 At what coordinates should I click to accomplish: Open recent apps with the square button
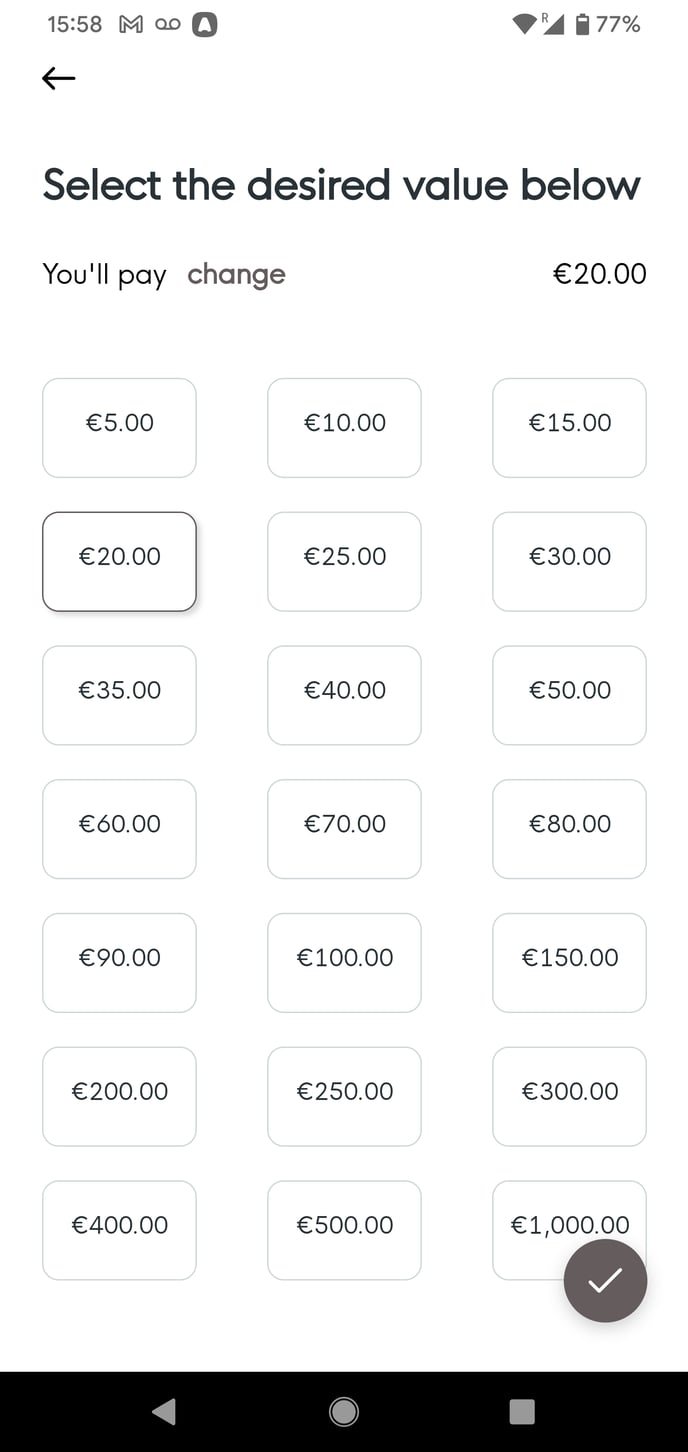tap(522, 1411)
